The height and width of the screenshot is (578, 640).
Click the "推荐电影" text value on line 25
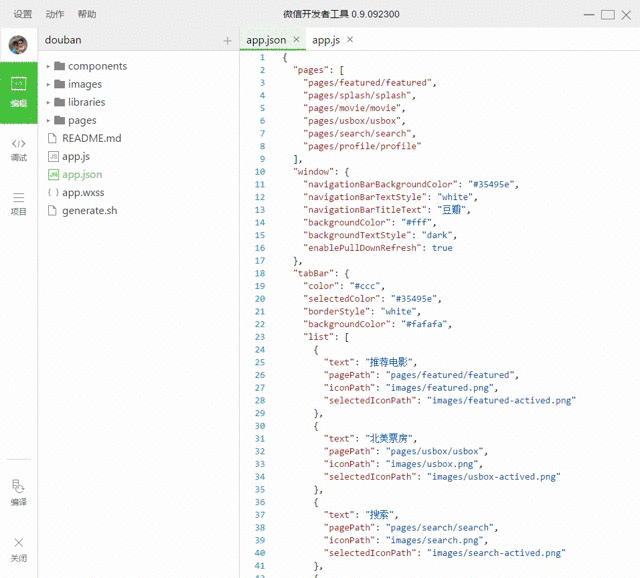click(389, 362)
